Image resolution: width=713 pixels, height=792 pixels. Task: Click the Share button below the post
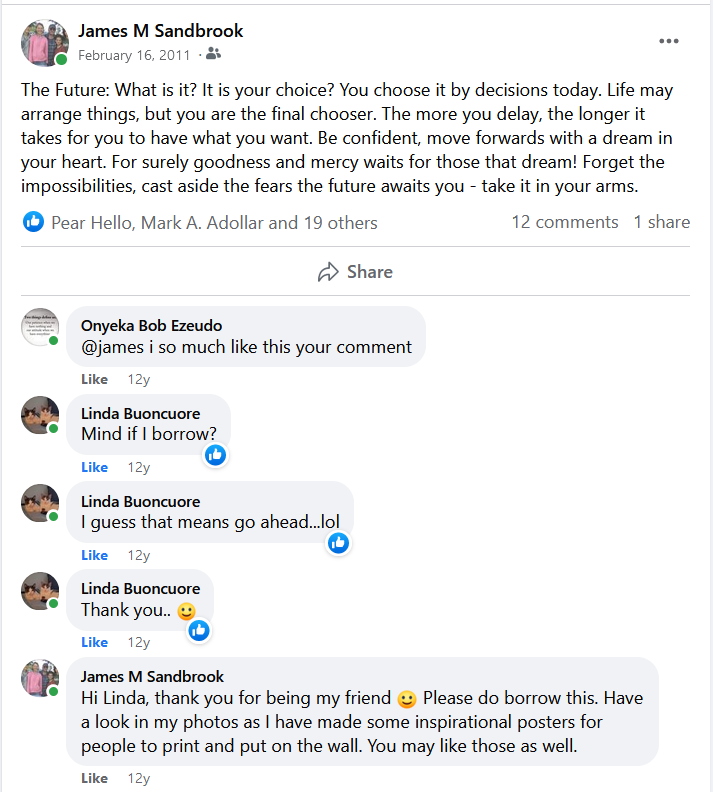pyautogui.click(x=355, y=272)
